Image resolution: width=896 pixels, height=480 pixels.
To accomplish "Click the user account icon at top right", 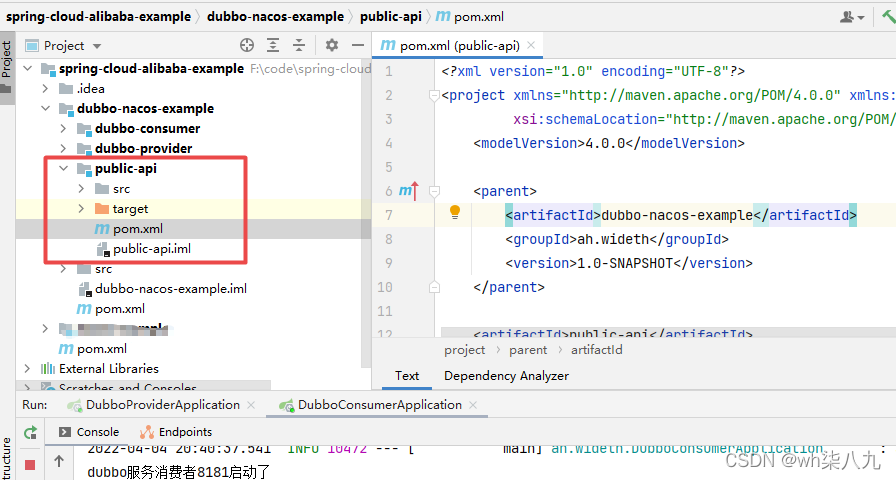I will (851, 17).
